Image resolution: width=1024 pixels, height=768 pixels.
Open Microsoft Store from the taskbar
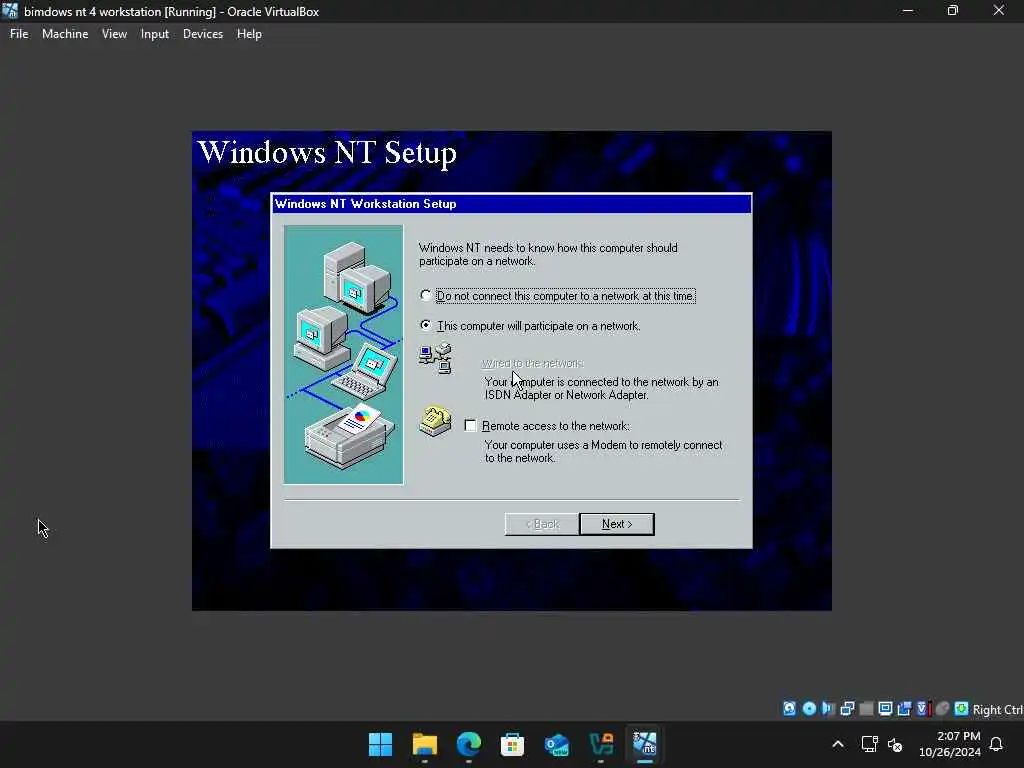point(513,744)
